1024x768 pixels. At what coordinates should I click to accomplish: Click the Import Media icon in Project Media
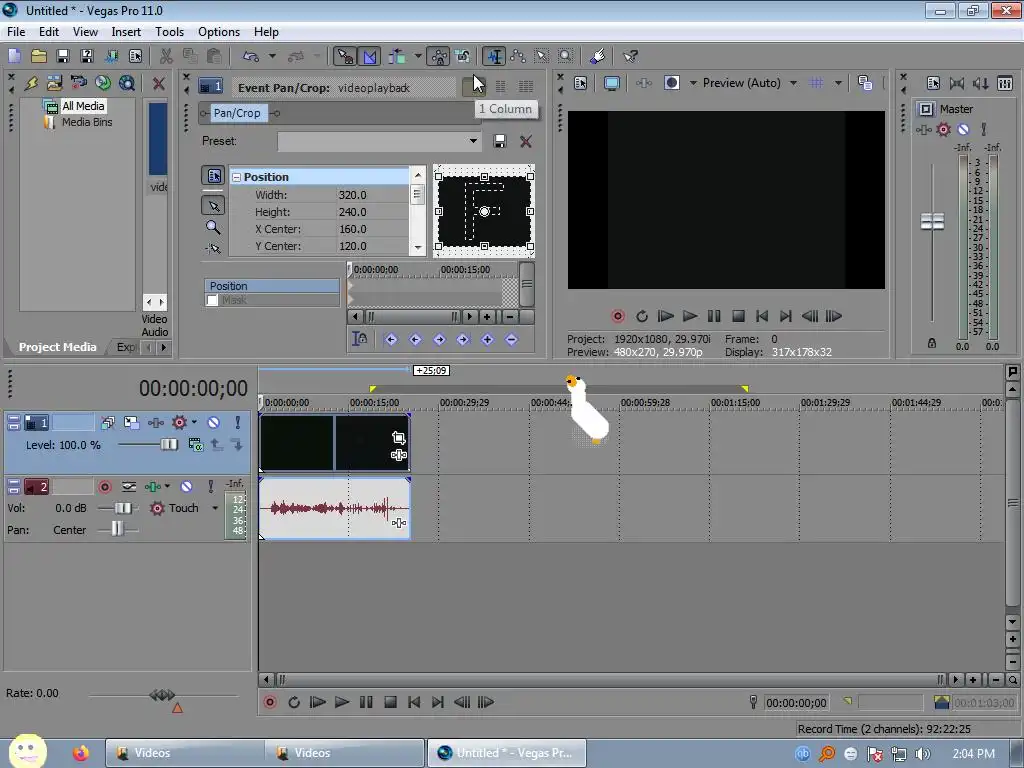(x=54, y=83)
